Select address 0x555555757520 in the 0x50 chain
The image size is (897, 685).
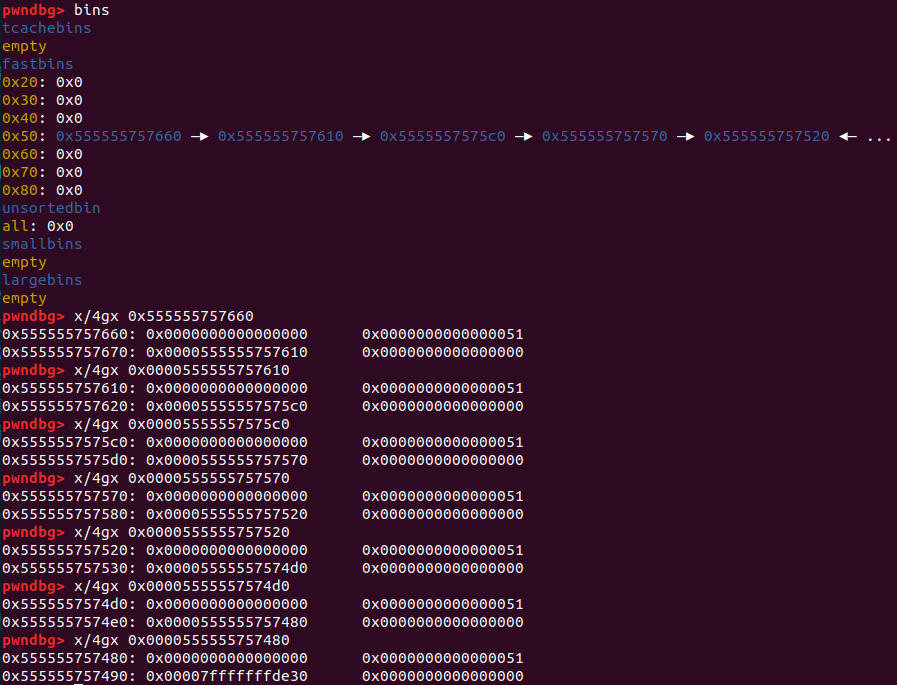pyautogui.click(x=767, y=136)
